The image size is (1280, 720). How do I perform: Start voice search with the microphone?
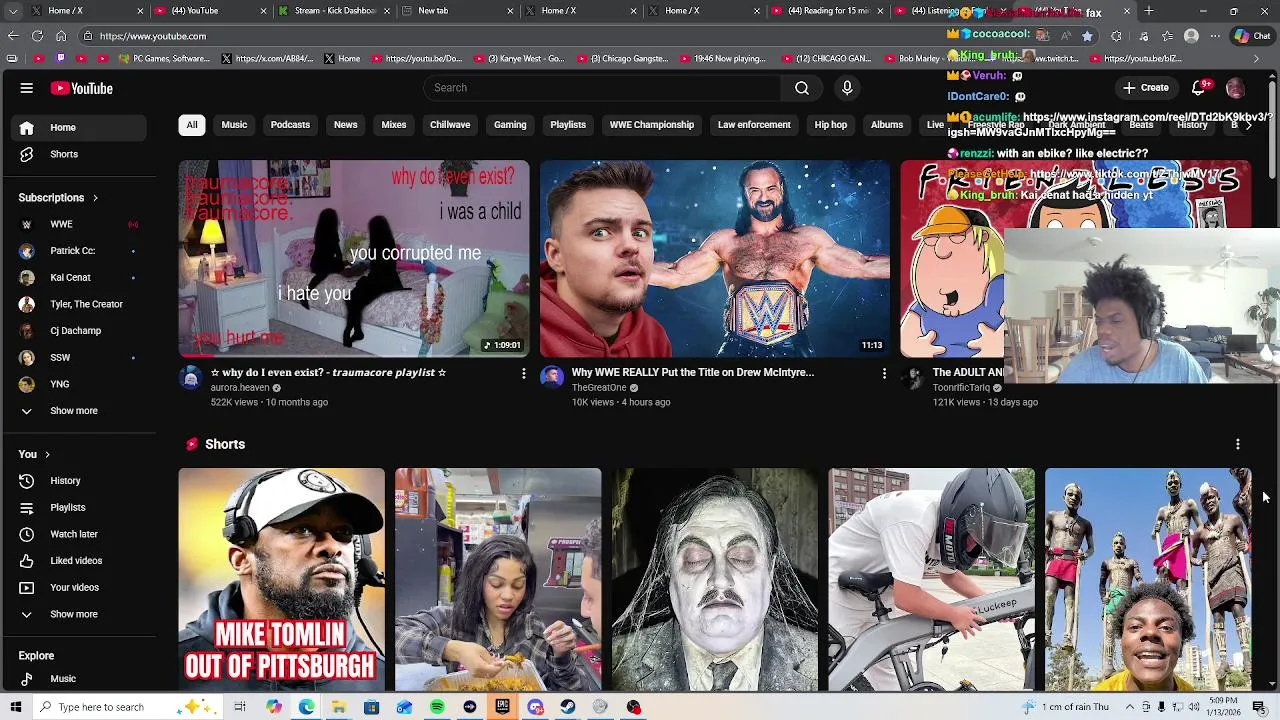847,88
